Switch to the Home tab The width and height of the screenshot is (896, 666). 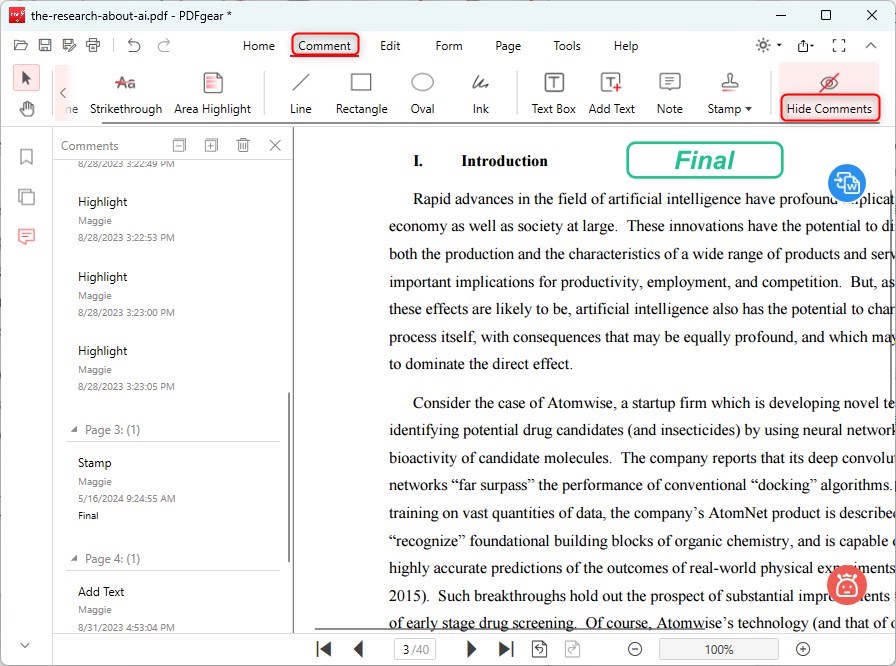(259, 46)
